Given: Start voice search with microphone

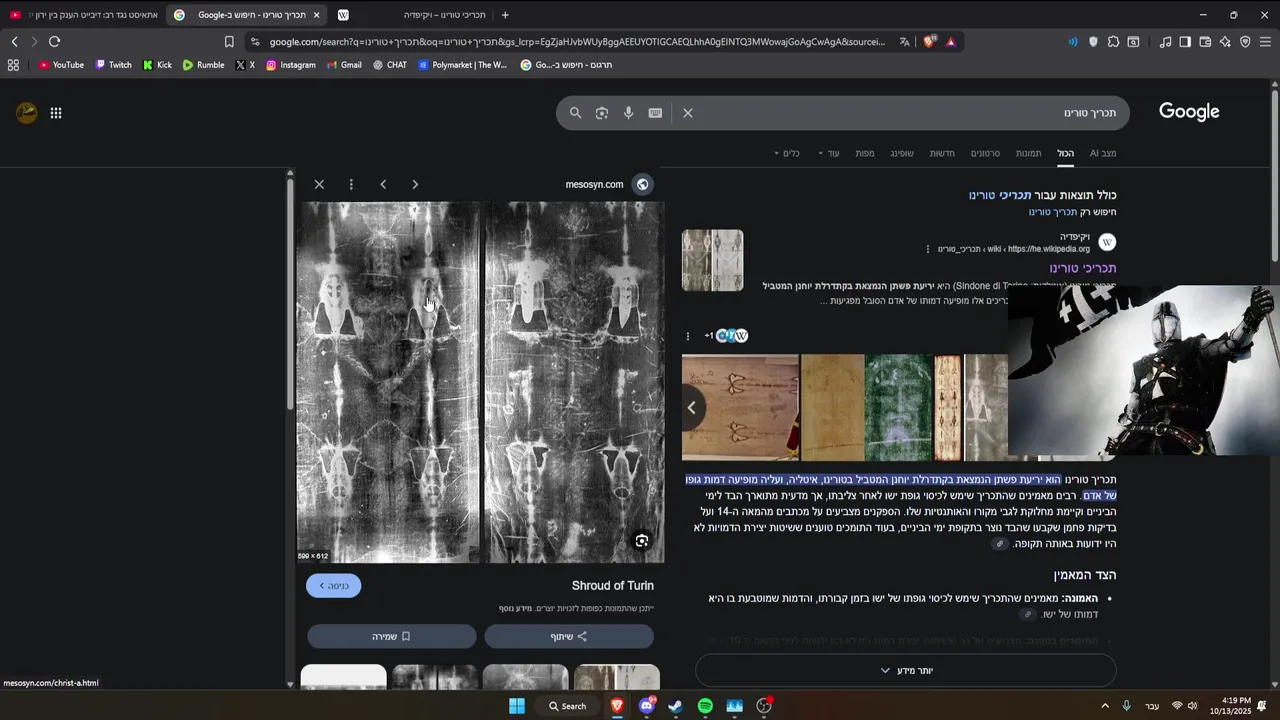Looking at the screenshot, I should click(628, 113).
